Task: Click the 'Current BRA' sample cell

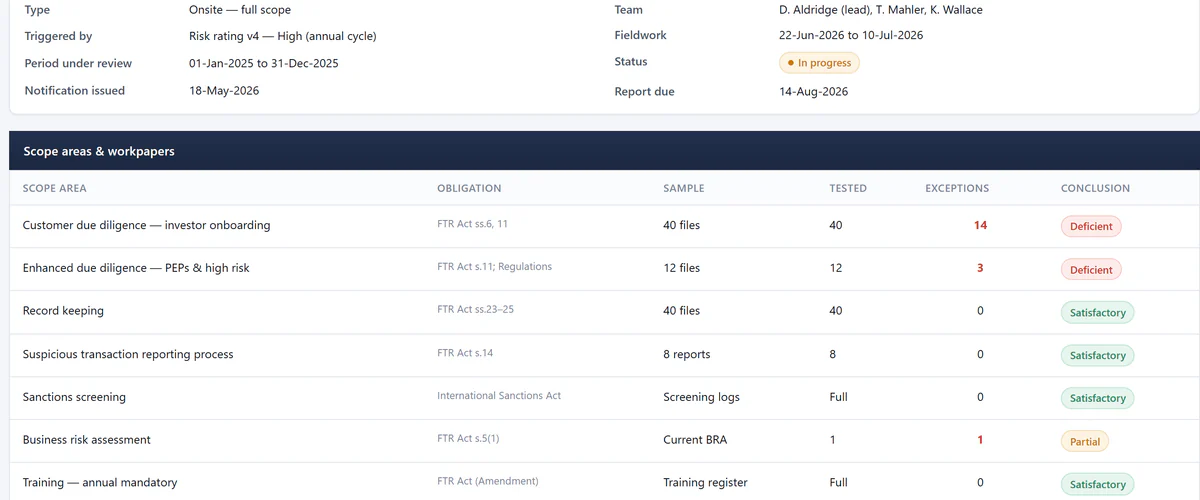Action: (696, 440)
